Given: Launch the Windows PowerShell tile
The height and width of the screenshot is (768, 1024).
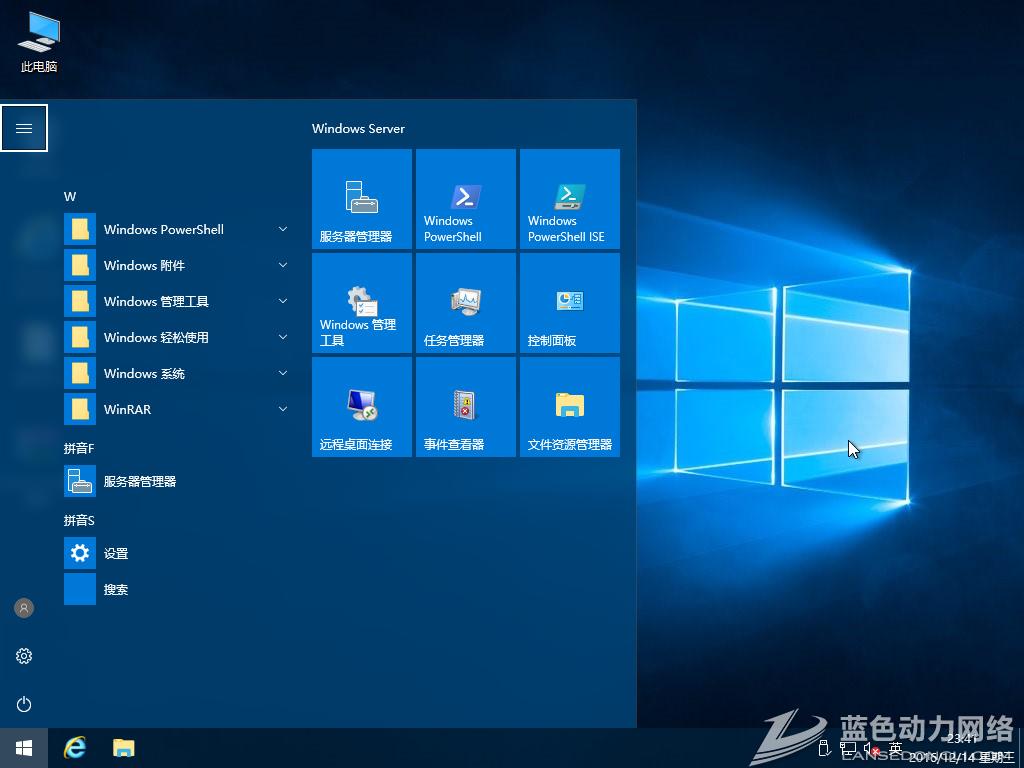Looking at the screenshot, I should click(465, 199).
